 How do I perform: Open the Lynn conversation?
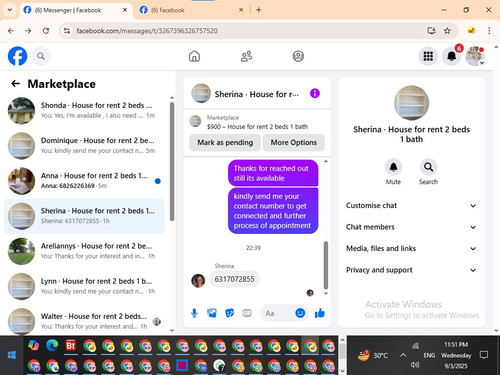tap(84, 286)
